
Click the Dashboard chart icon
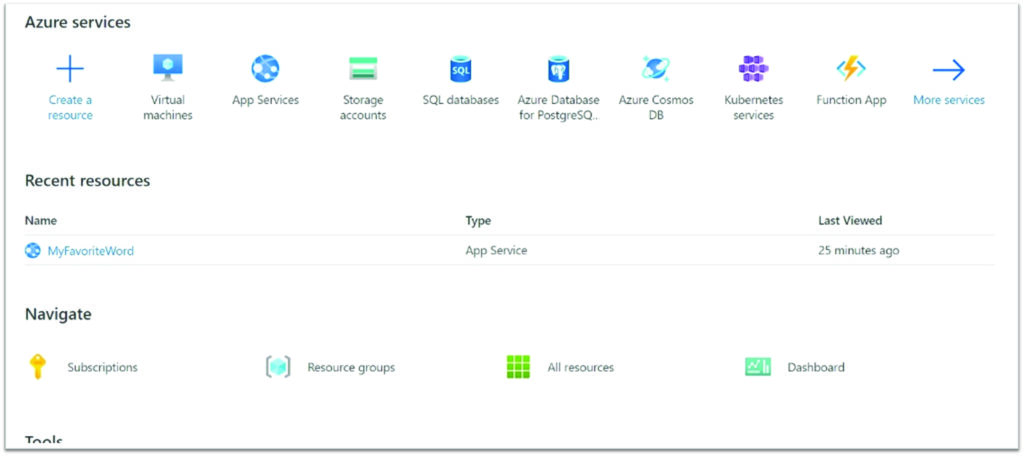[758, 366]
